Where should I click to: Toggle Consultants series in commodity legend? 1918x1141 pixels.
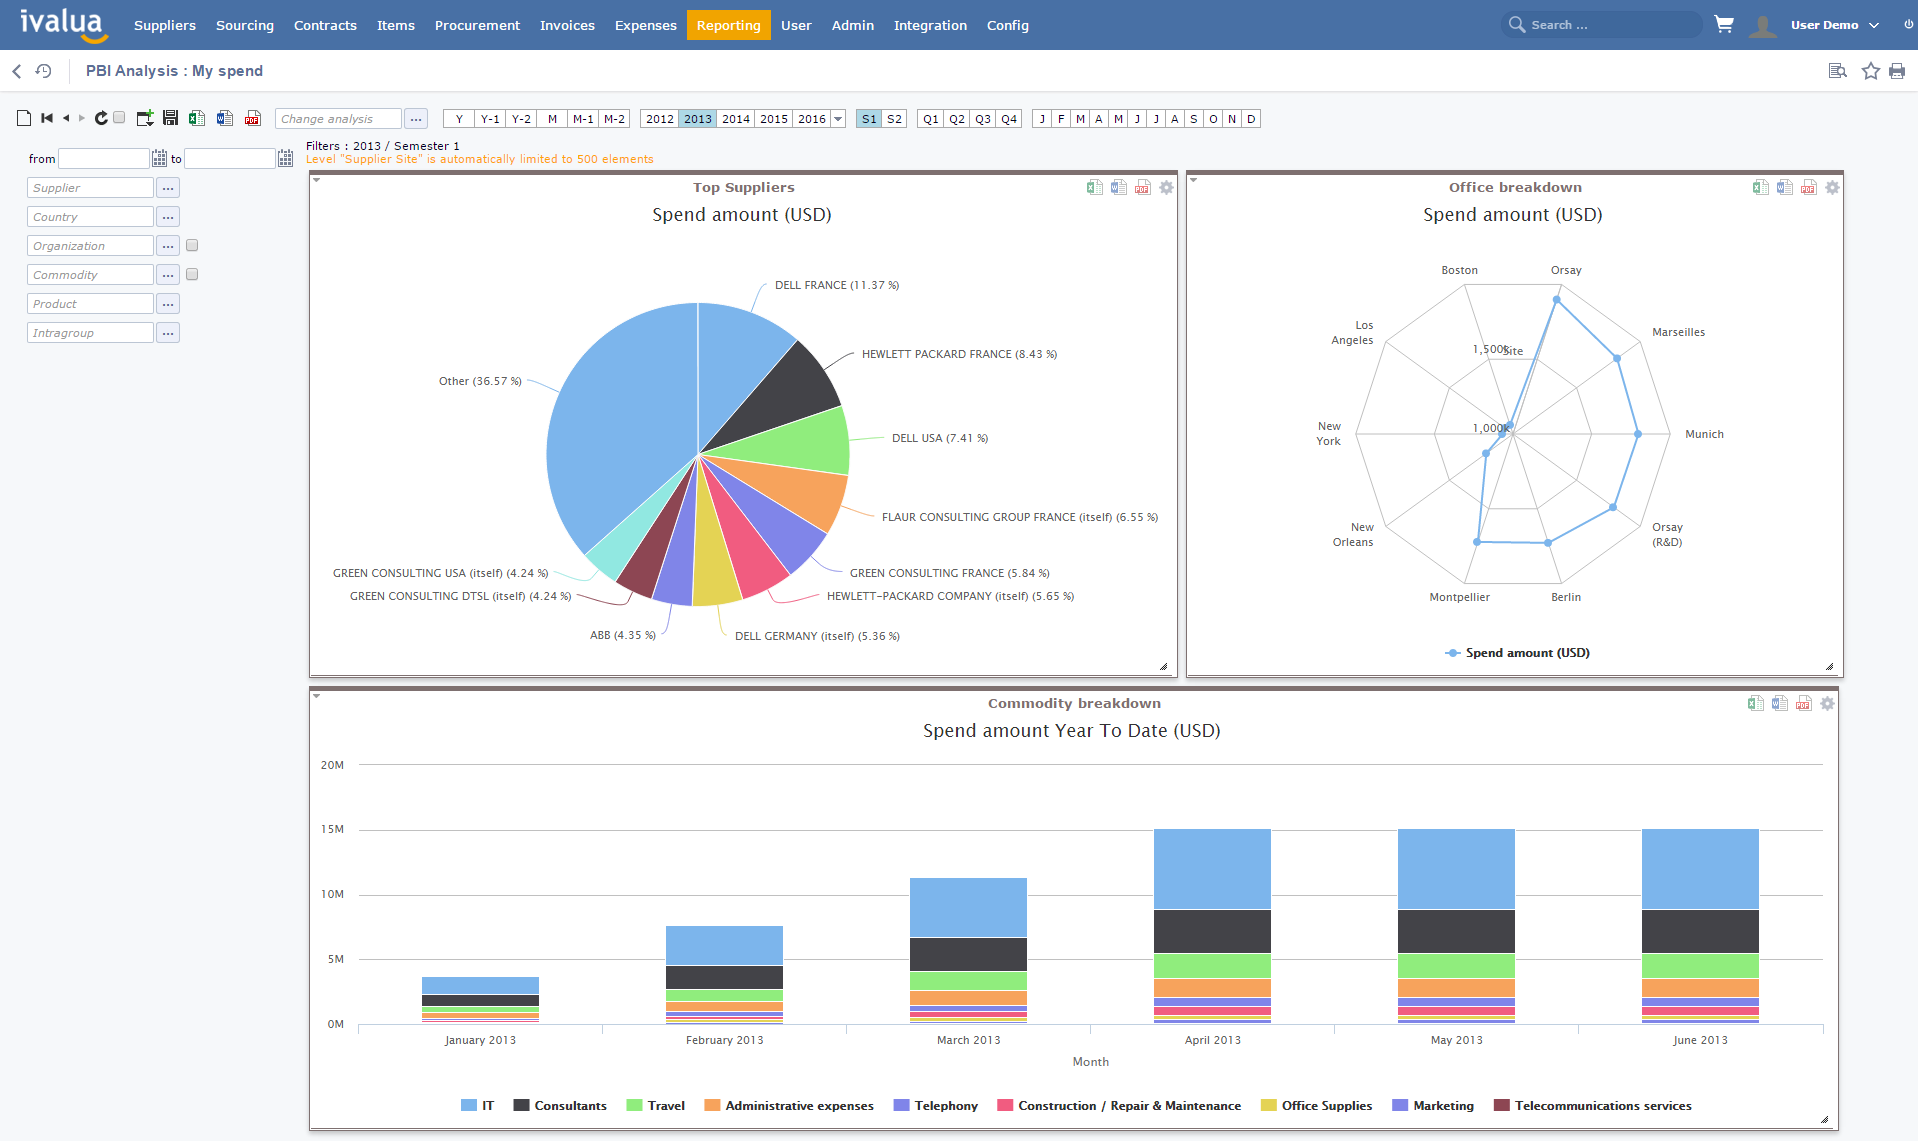point(560,1105)
